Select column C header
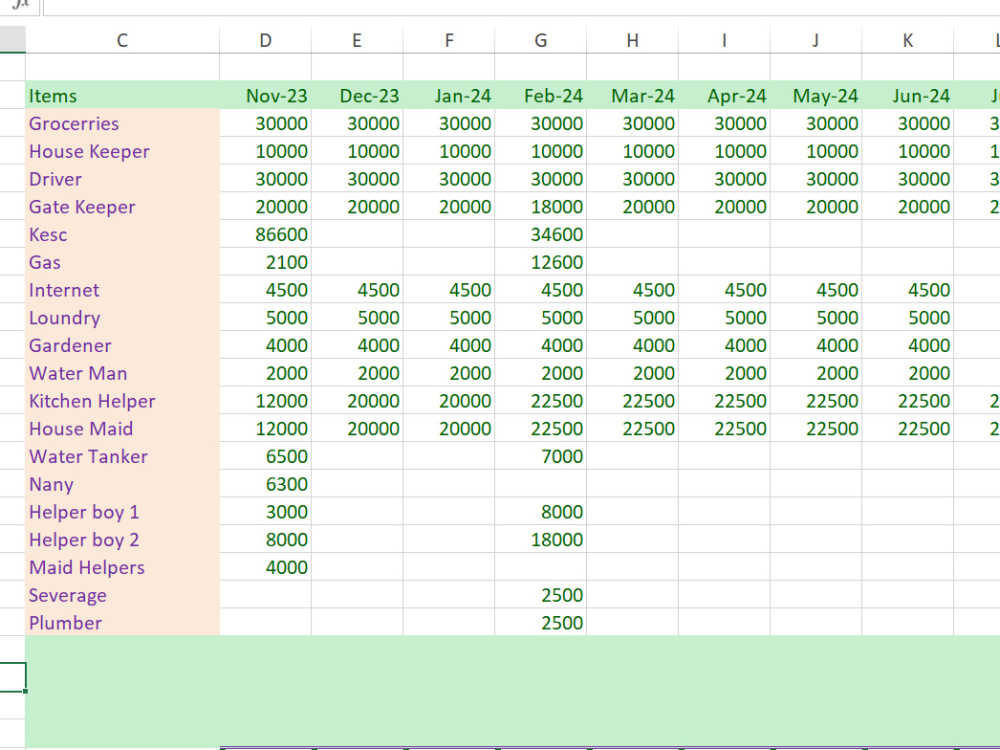 pos(122,40)
